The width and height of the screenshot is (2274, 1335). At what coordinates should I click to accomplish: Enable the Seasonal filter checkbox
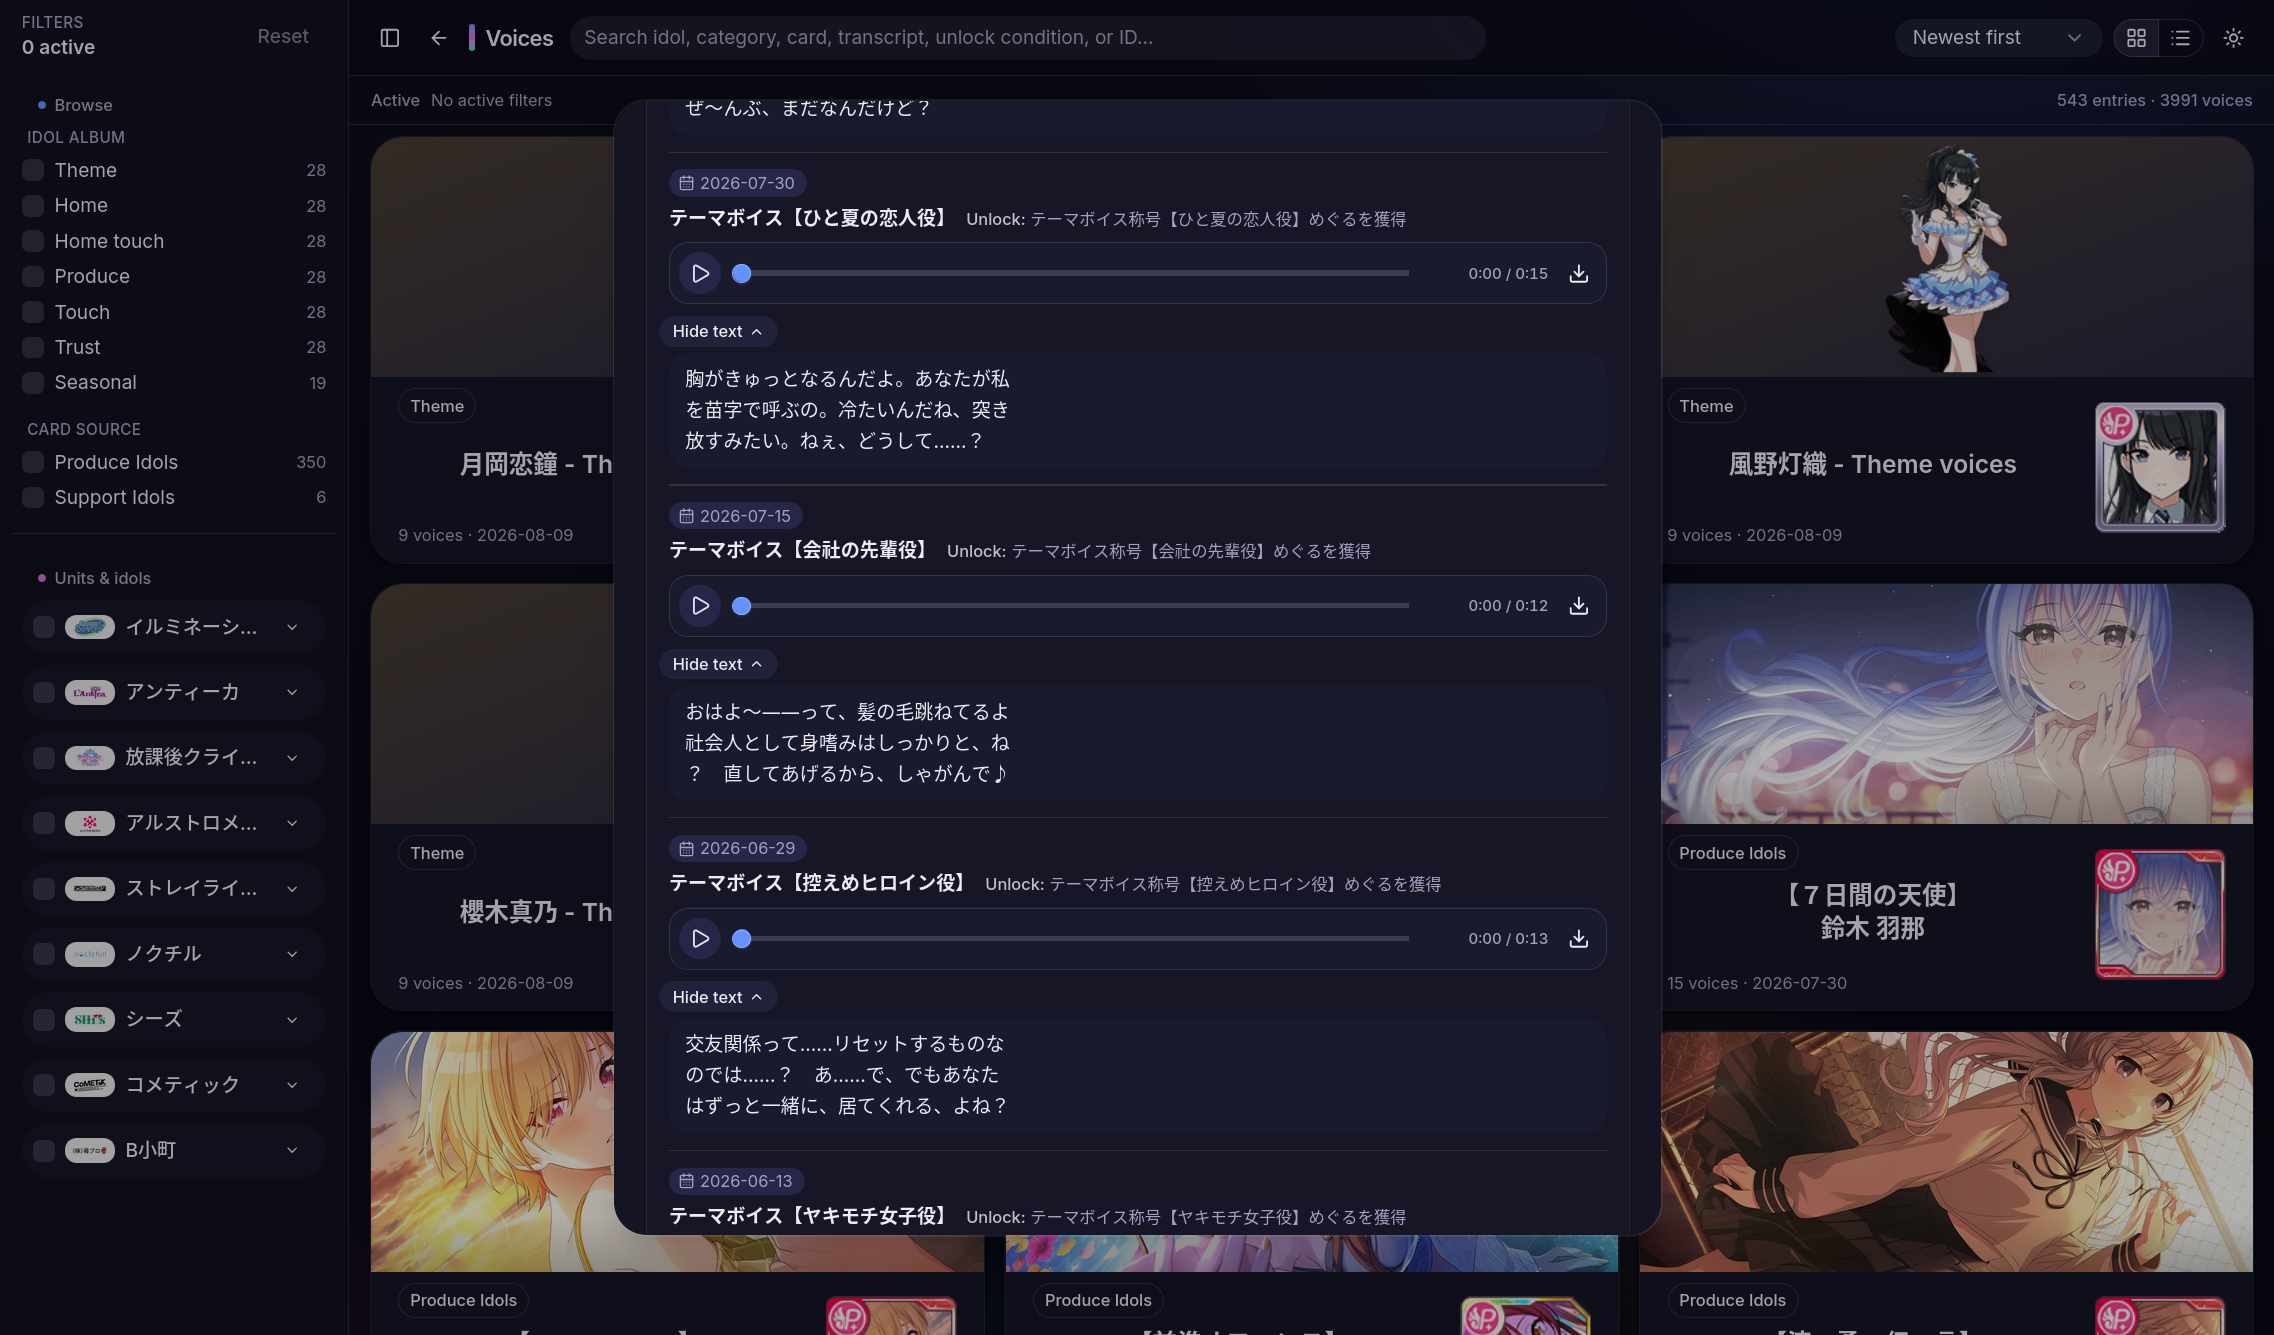tap(33, 383)
